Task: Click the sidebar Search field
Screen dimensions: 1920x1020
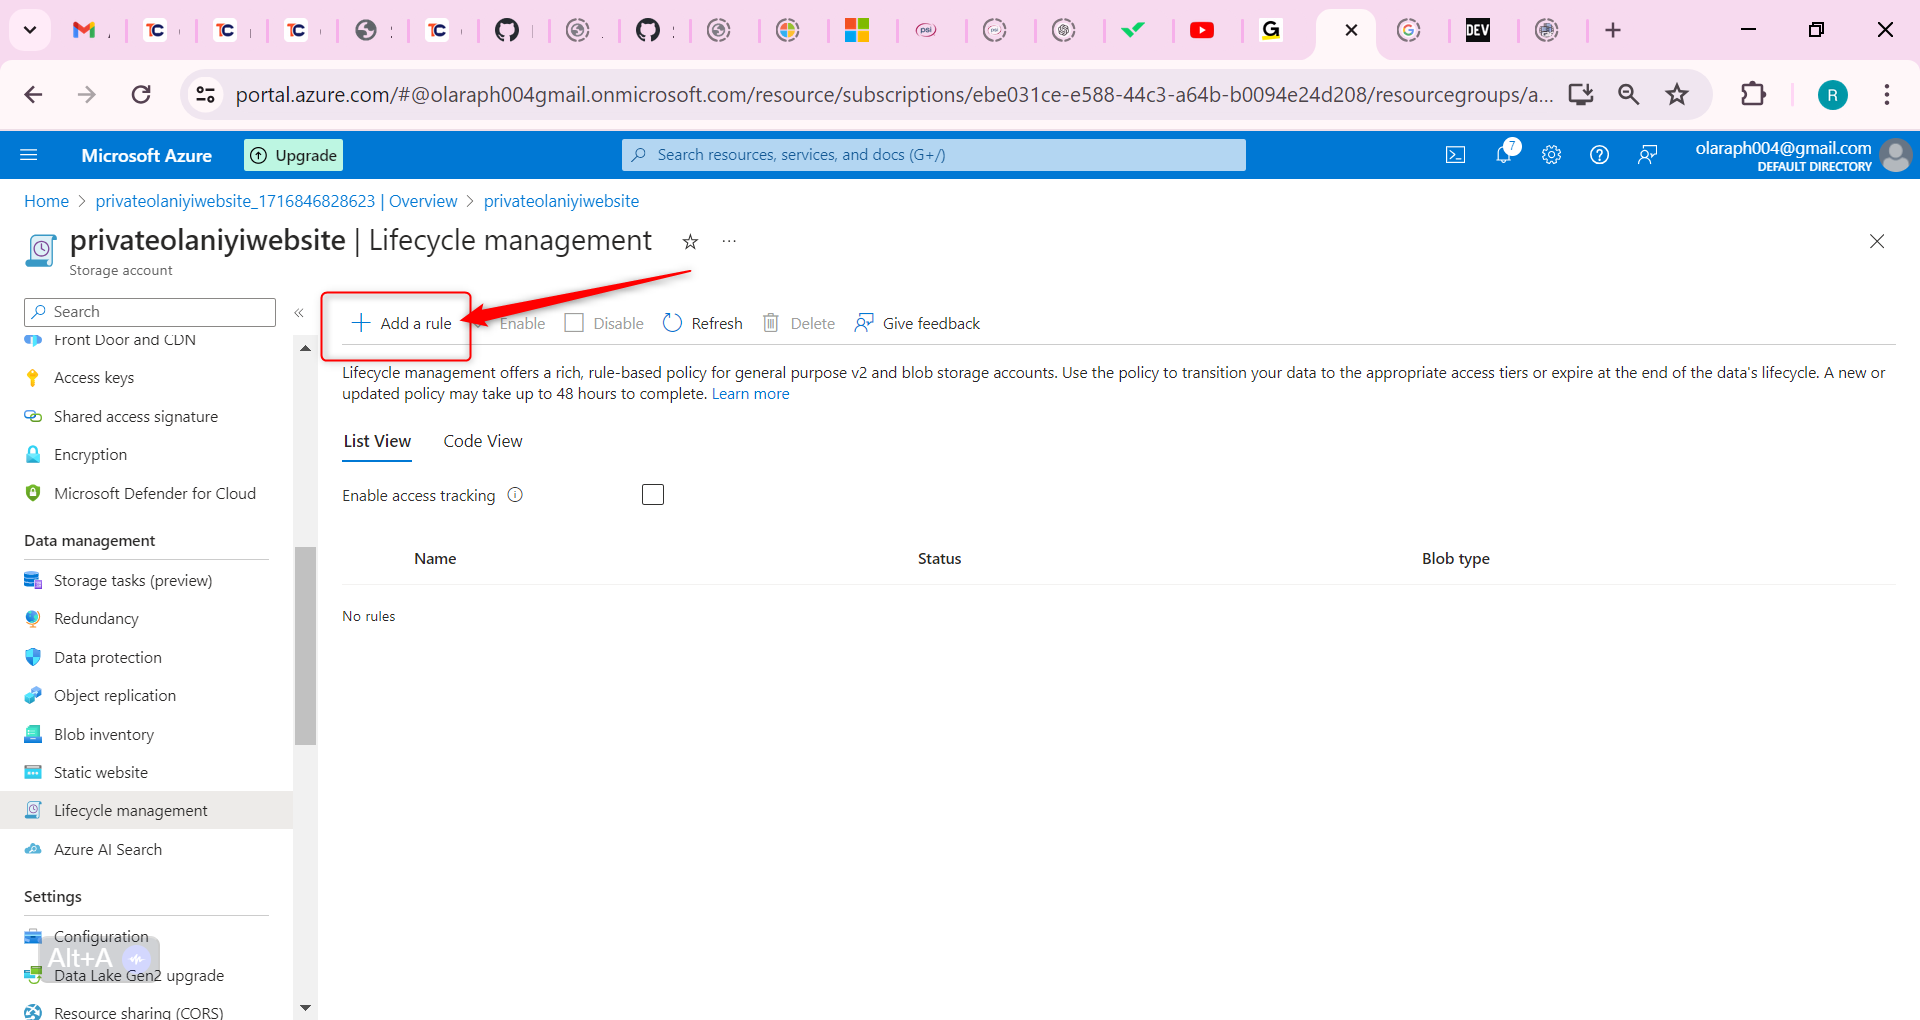Action: coord(150,312)
